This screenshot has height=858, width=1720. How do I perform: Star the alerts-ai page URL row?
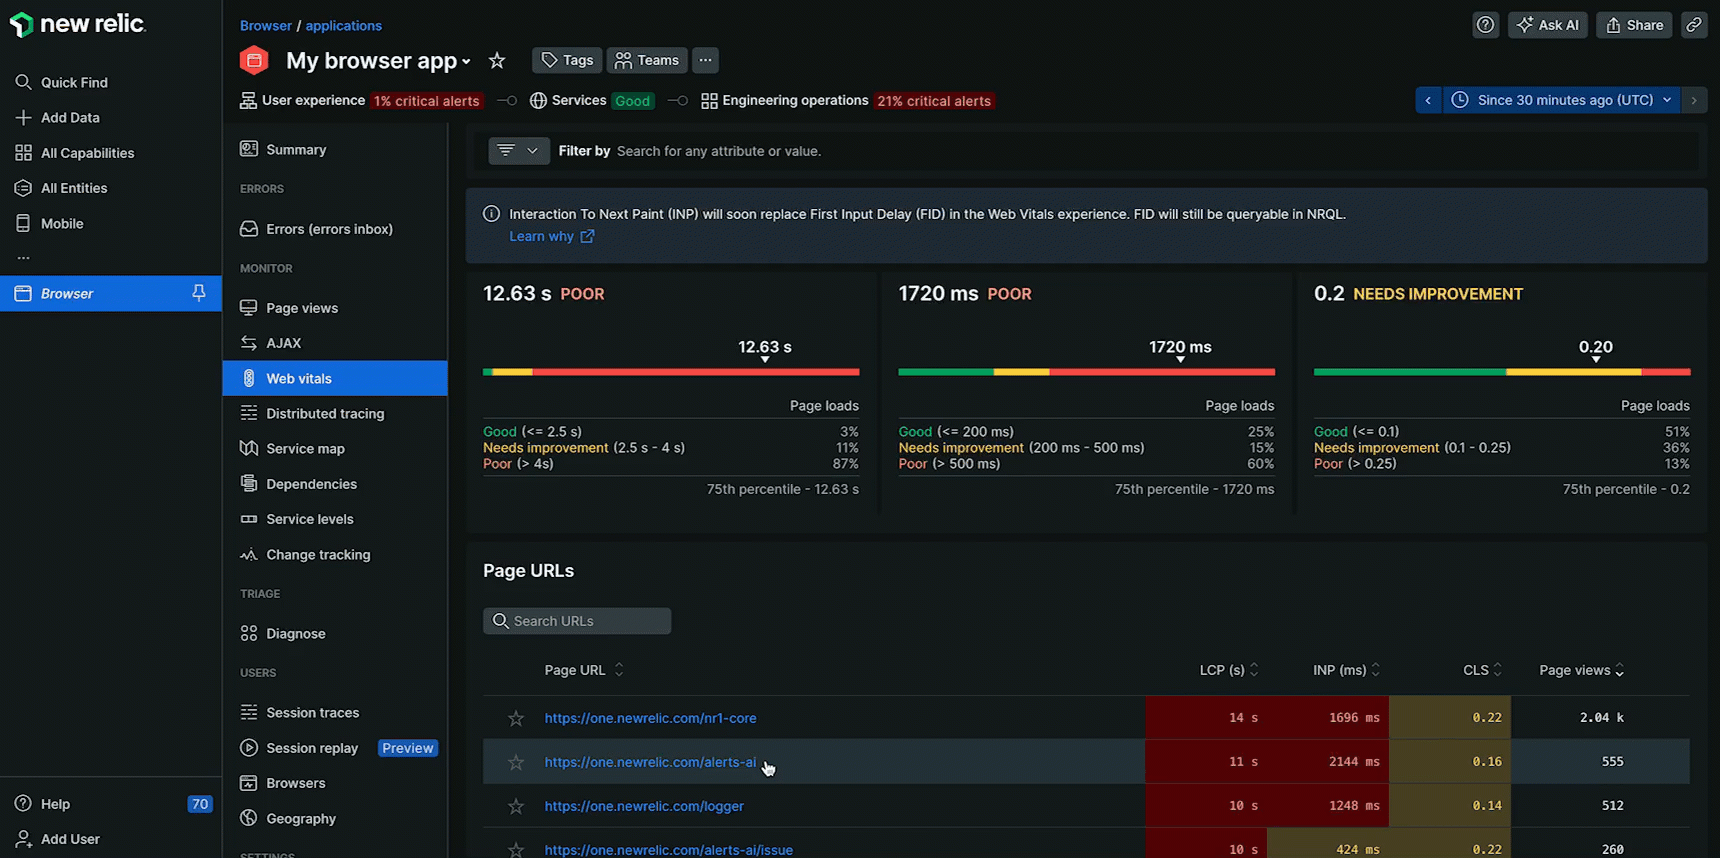516,762
